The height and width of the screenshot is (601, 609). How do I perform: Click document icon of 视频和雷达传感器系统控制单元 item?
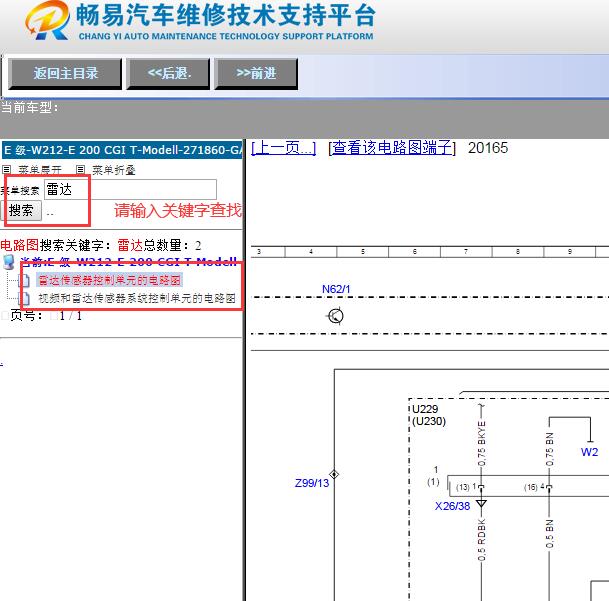click(24, 298)
